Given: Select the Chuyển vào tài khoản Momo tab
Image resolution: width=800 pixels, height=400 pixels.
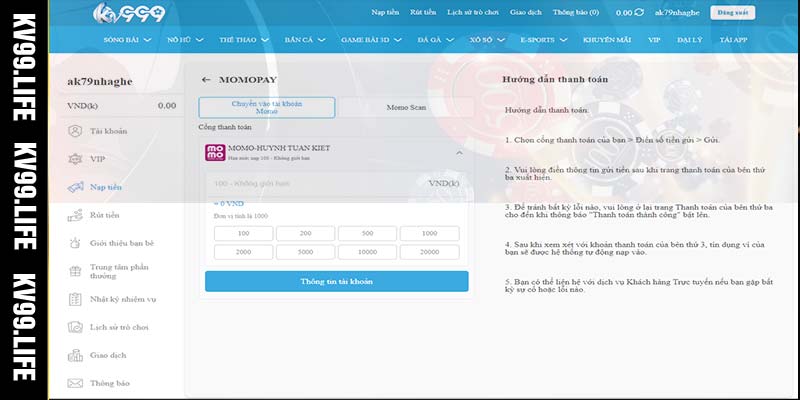Looking at the screenshot, I should pyautogui.click(x=267, y=107).
